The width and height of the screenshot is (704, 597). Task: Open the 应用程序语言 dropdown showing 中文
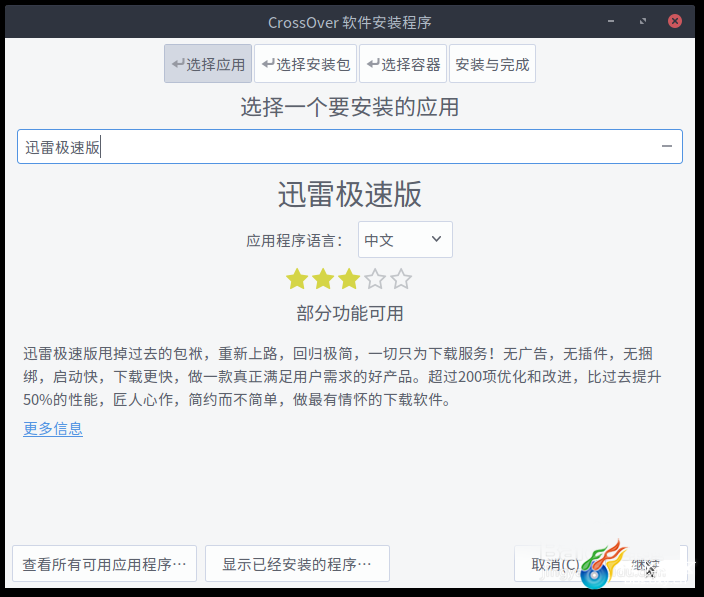[405, 240]
